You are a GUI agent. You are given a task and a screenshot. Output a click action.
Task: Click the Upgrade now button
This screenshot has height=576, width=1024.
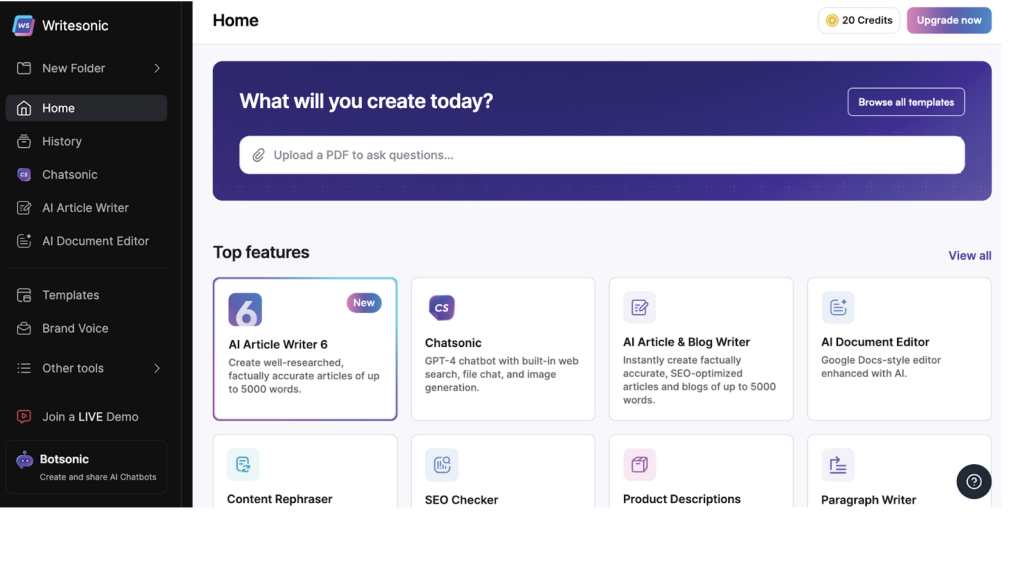(948, 20)
